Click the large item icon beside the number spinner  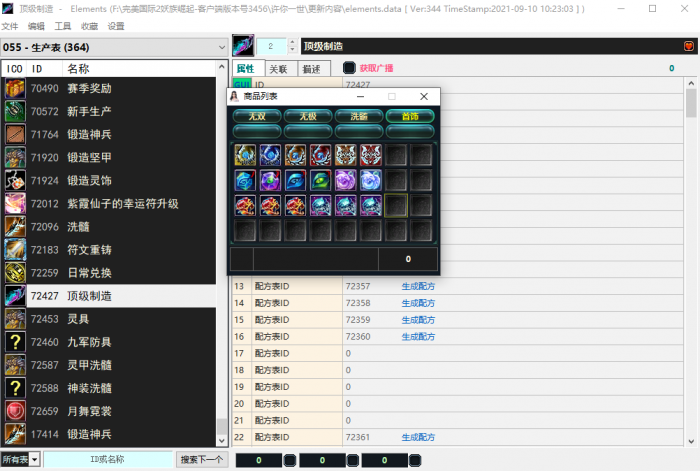tap(243, 46)
